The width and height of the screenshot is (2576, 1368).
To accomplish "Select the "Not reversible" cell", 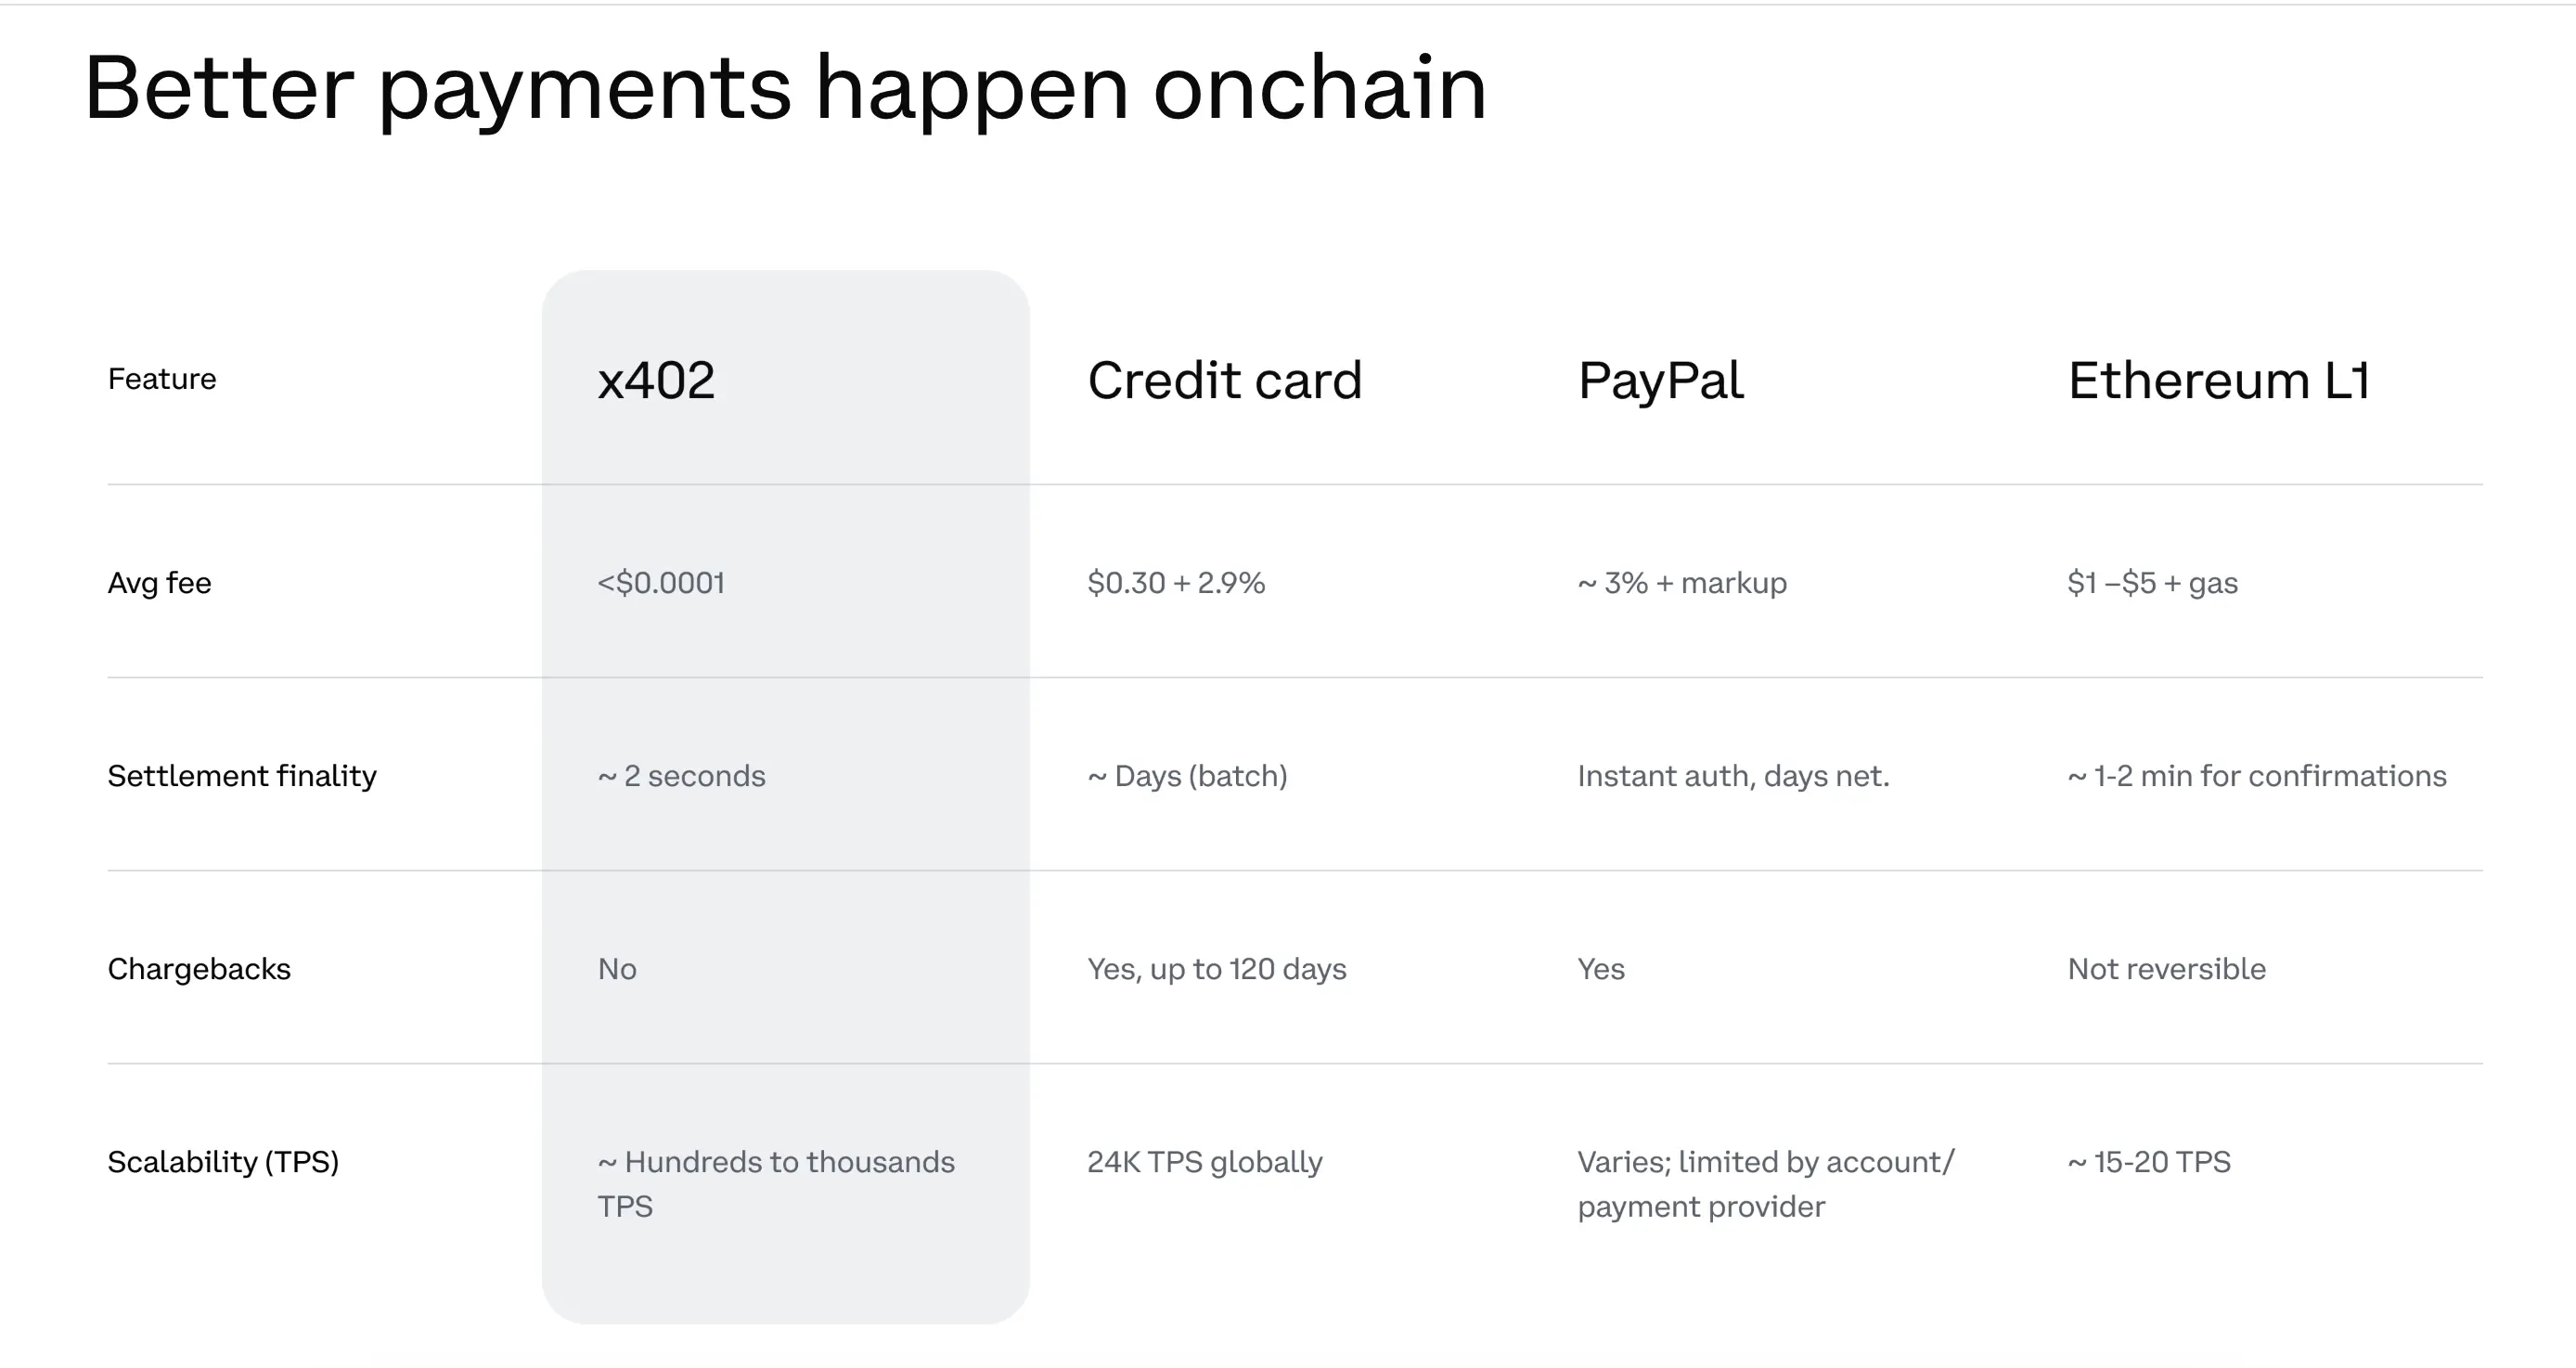I will [x=2166, y=969].
